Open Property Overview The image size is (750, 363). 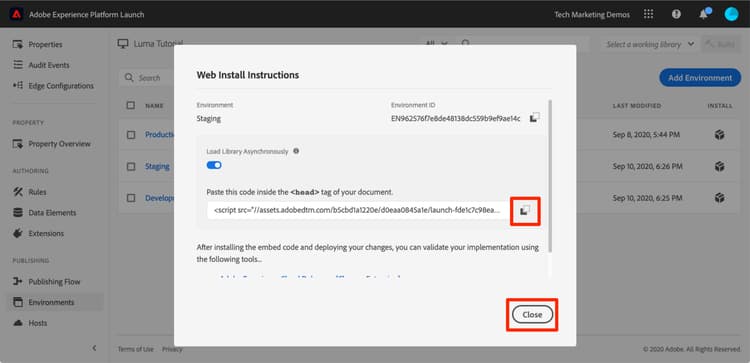click(x=59, y=144)
